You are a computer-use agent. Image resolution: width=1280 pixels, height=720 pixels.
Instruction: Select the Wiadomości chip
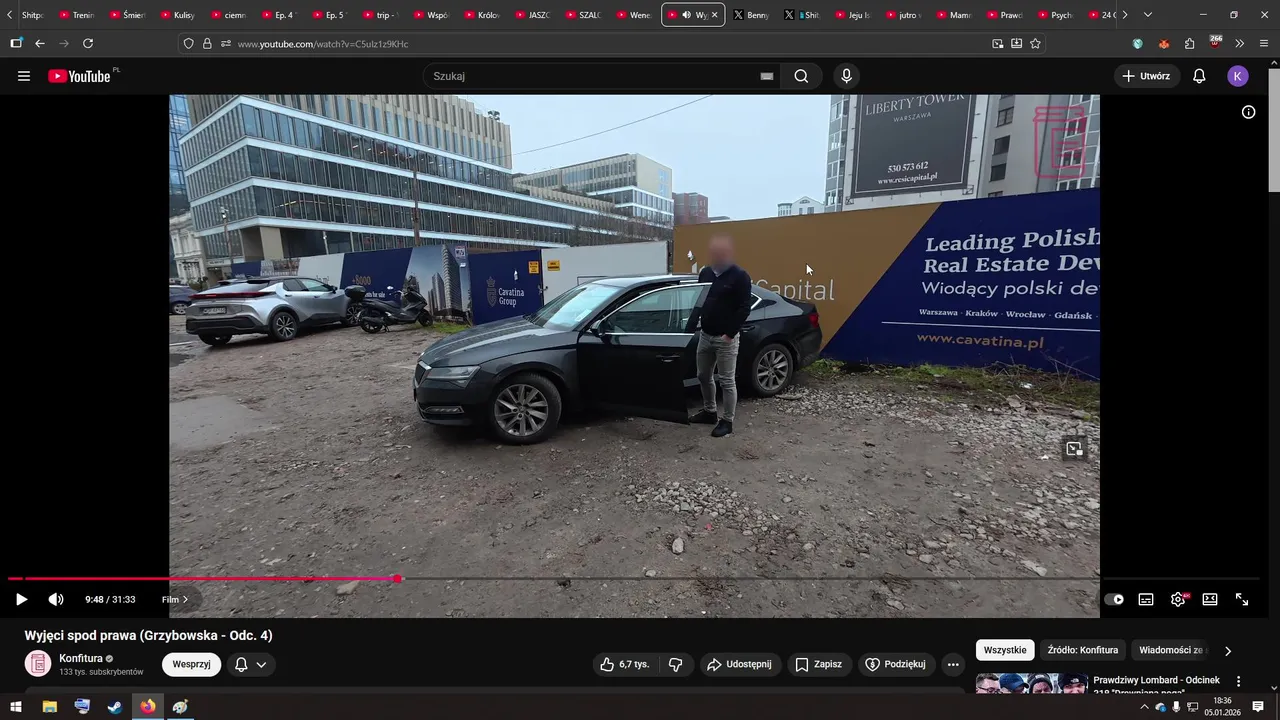pos(1170,650)
